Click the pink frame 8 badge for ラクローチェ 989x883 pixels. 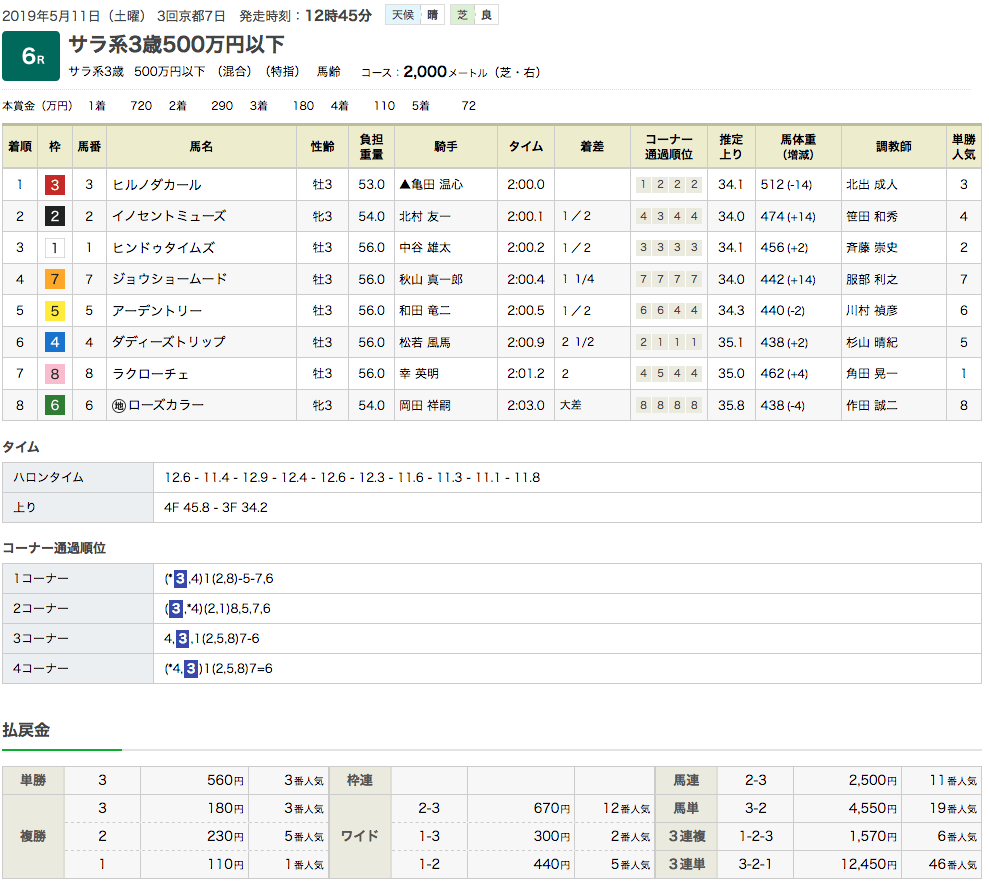click(x=55, y=374)
